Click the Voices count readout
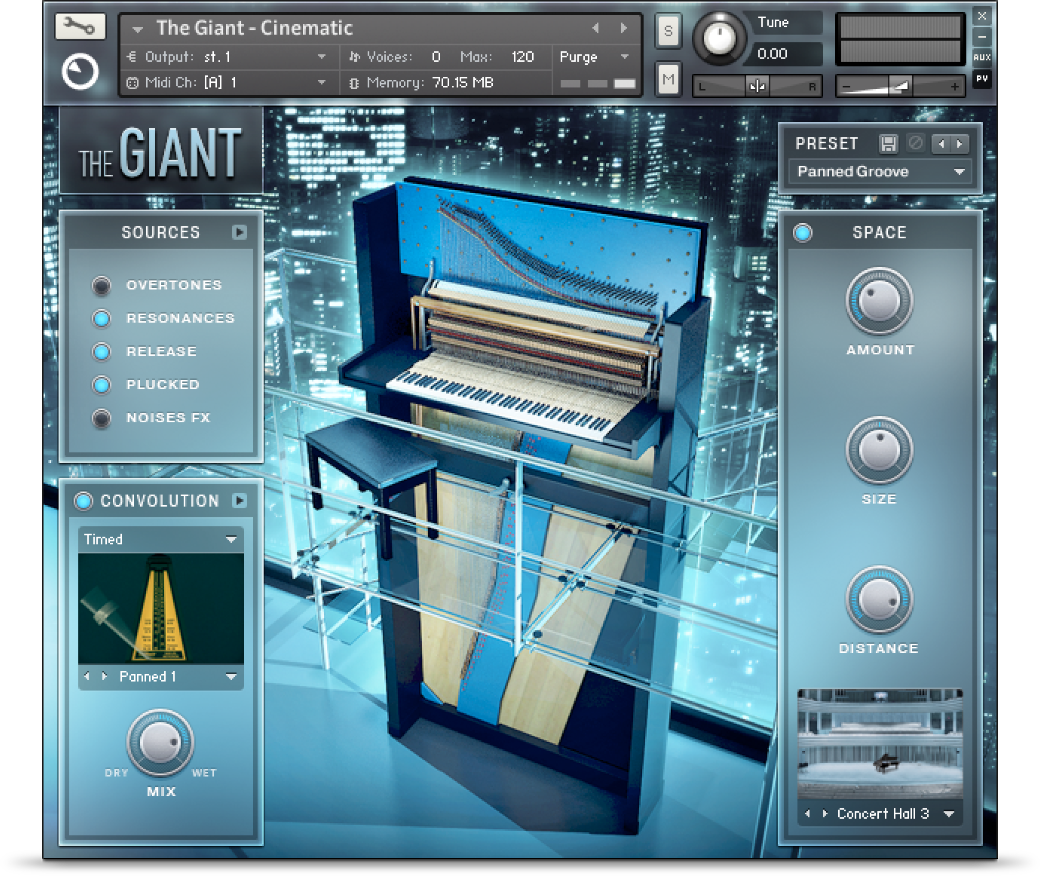Image resolution: width=1040 pixels, height=876 pixels. point(436,57)
